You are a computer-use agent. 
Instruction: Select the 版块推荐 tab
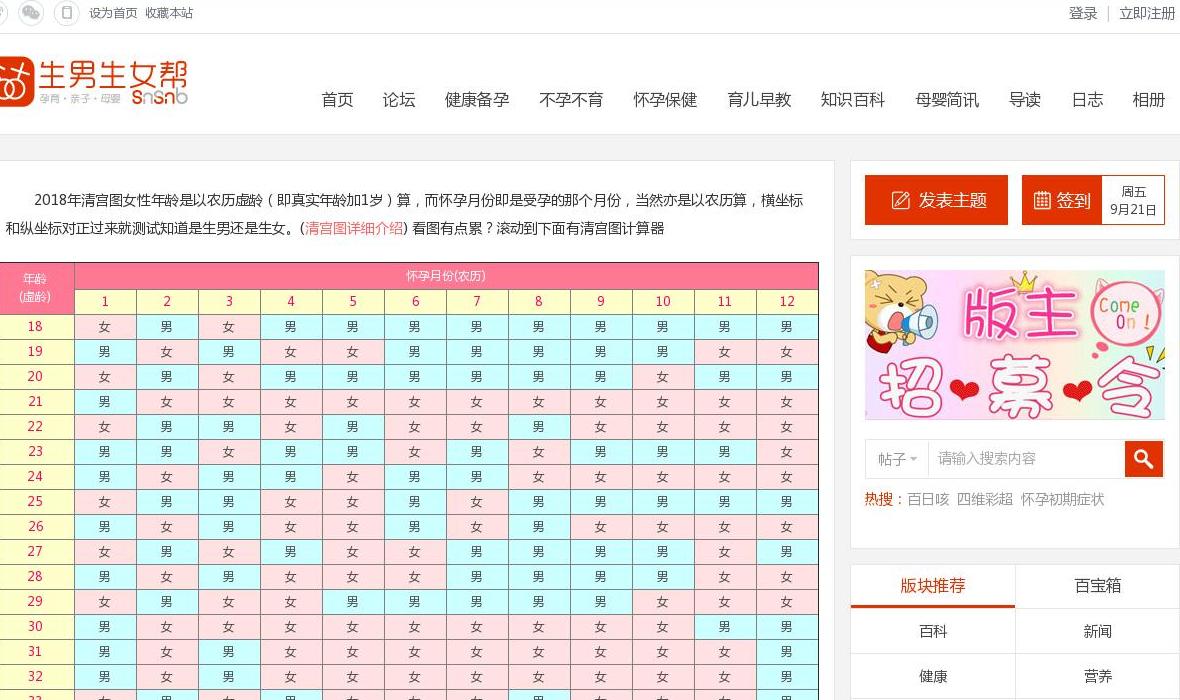point(932,586)
